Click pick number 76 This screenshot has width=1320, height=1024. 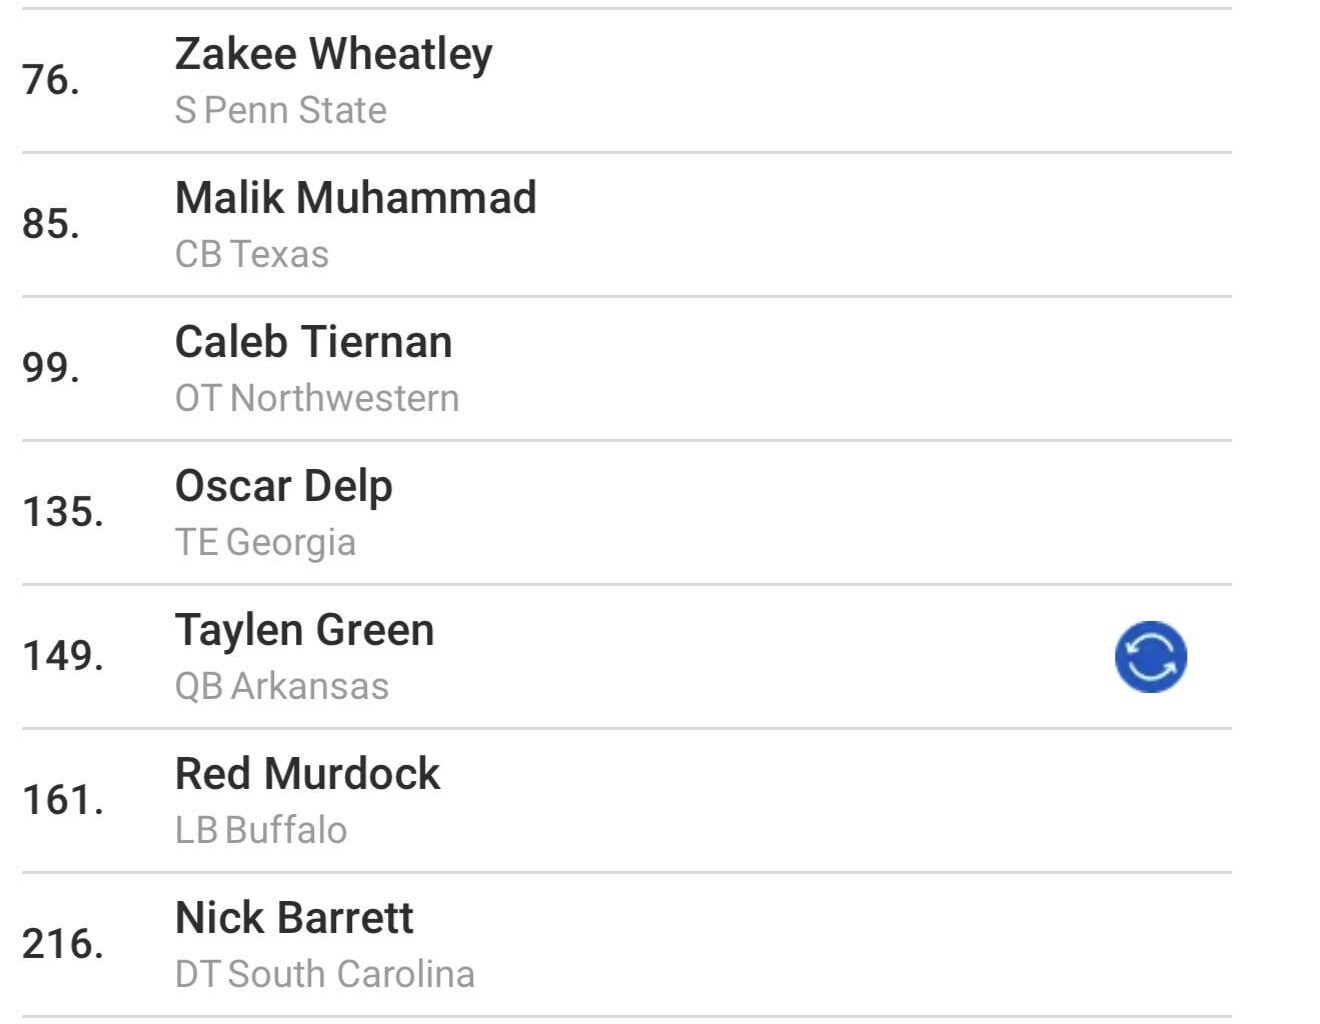click(x=51, y=80)
